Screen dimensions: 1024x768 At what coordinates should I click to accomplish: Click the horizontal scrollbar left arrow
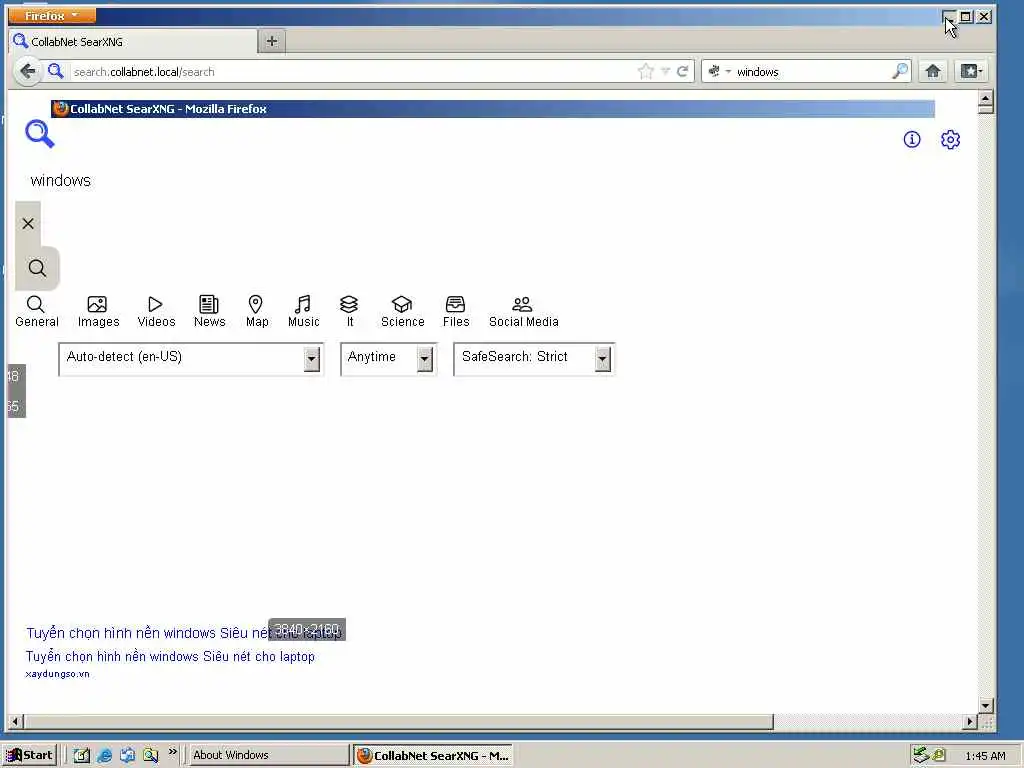click(x=16, y=722)
